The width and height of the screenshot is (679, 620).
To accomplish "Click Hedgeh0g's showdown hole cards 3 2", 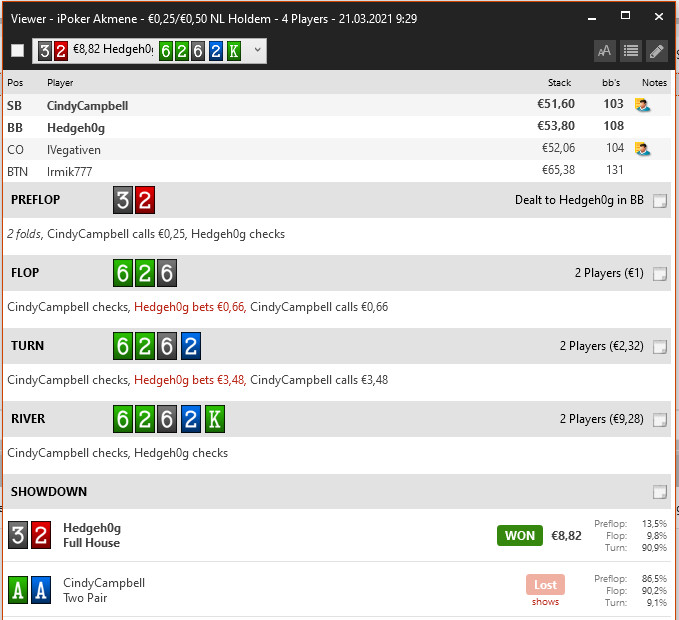I will 29,535.
